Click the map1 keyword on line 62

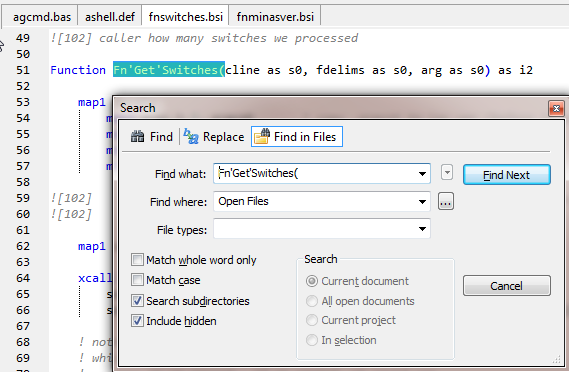click(92, 246)
